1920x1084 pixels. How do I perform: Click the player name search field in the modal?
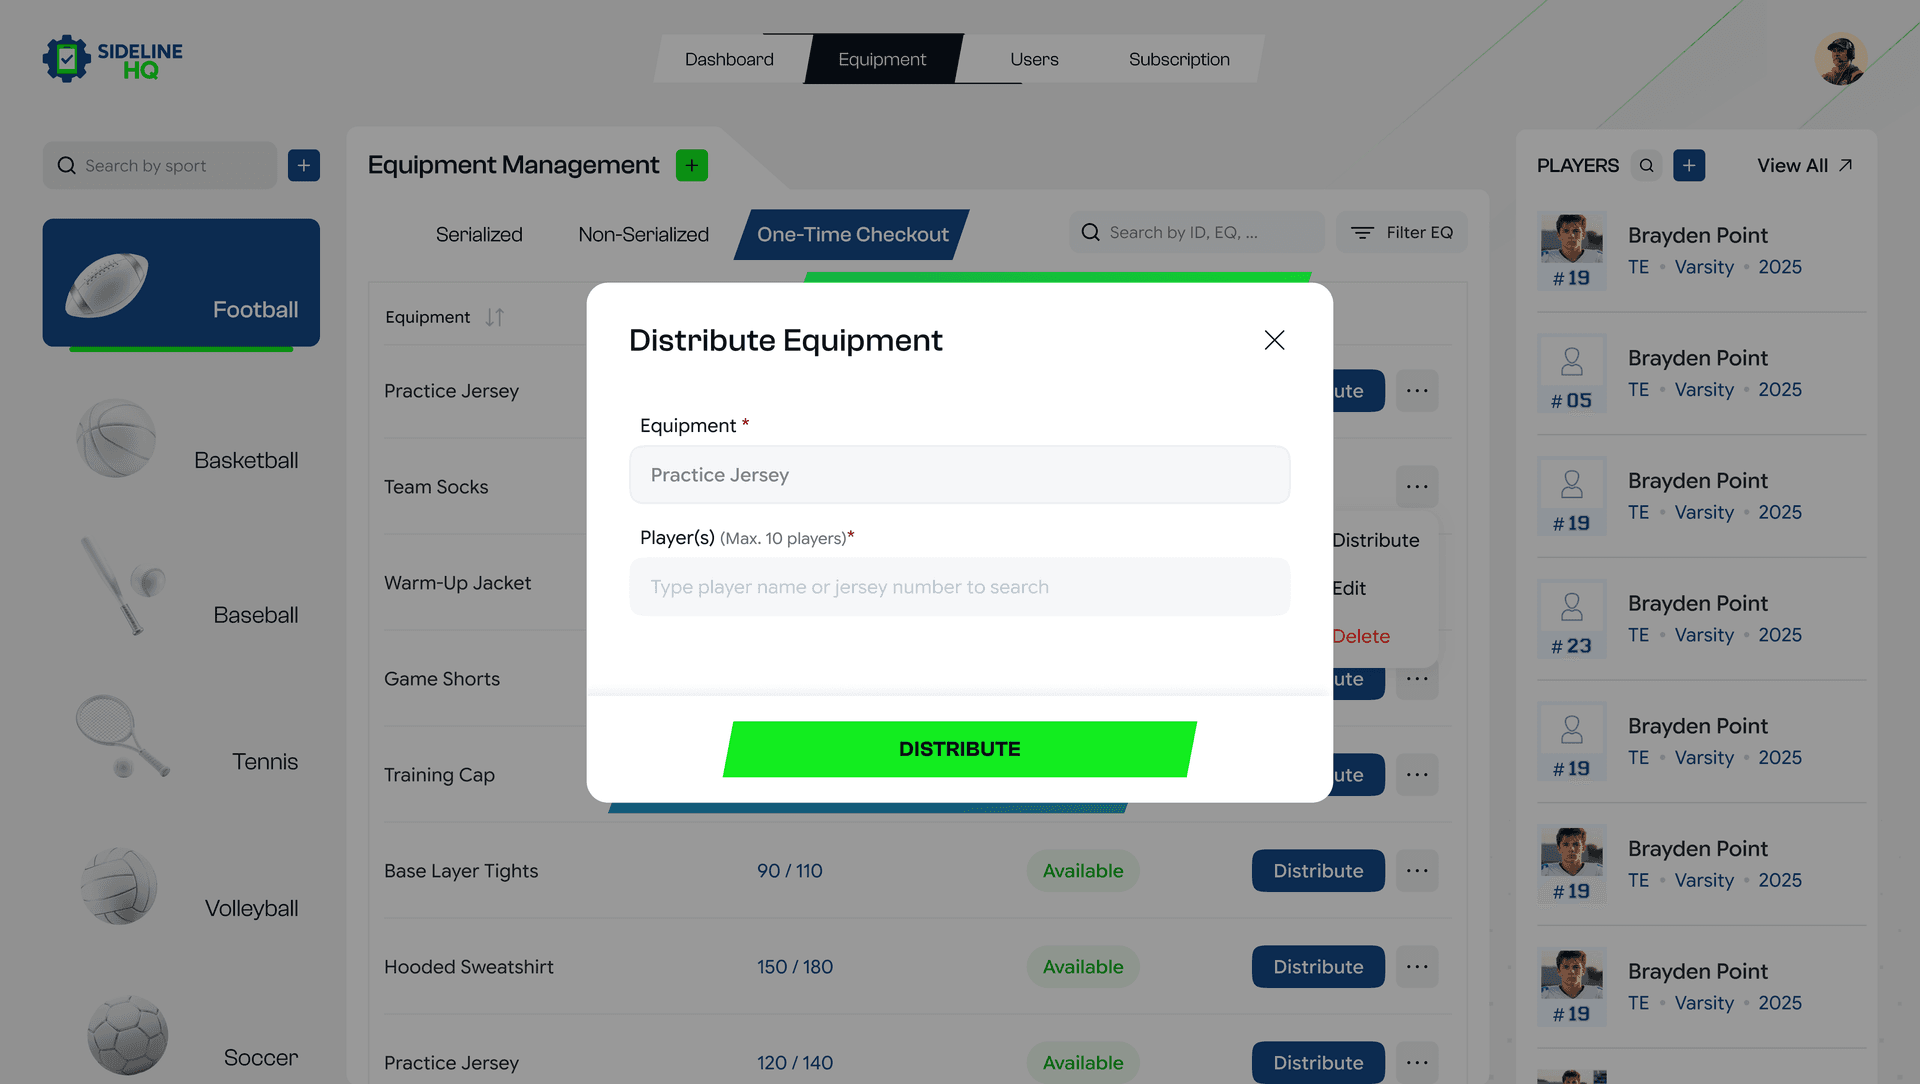point(959,587)
